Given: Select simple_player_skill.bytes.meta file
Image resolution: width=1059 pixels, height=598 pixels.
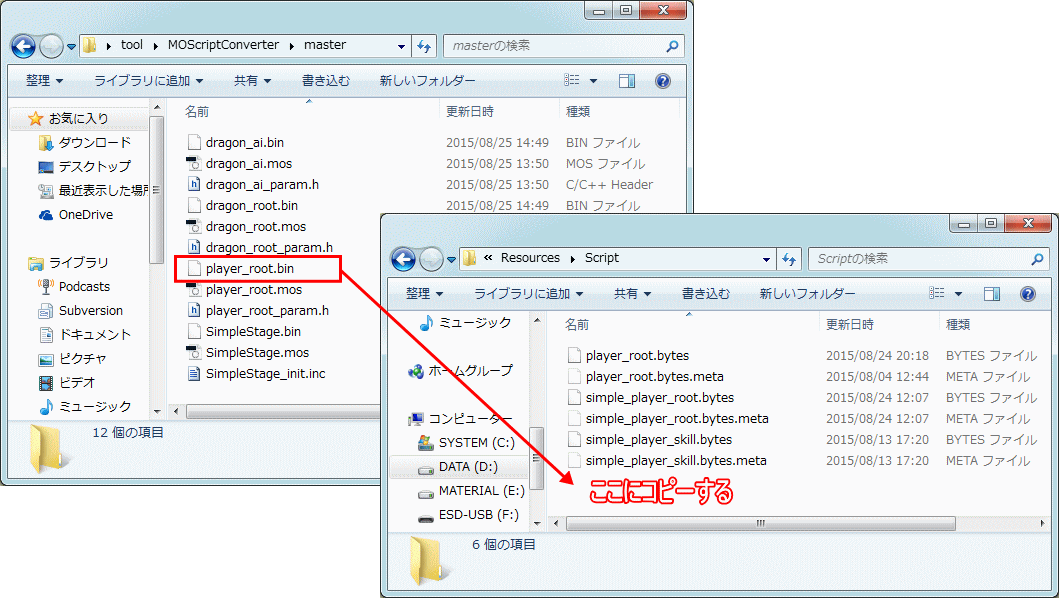Looking at the screenshot, I should coord(667,461).
